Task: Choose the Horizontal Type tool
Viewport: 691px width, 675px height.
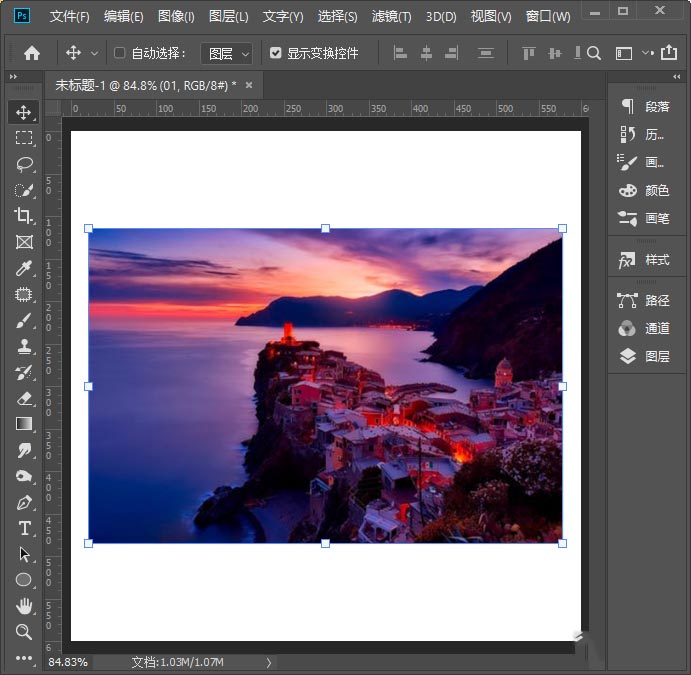Action: click(24, 528)
